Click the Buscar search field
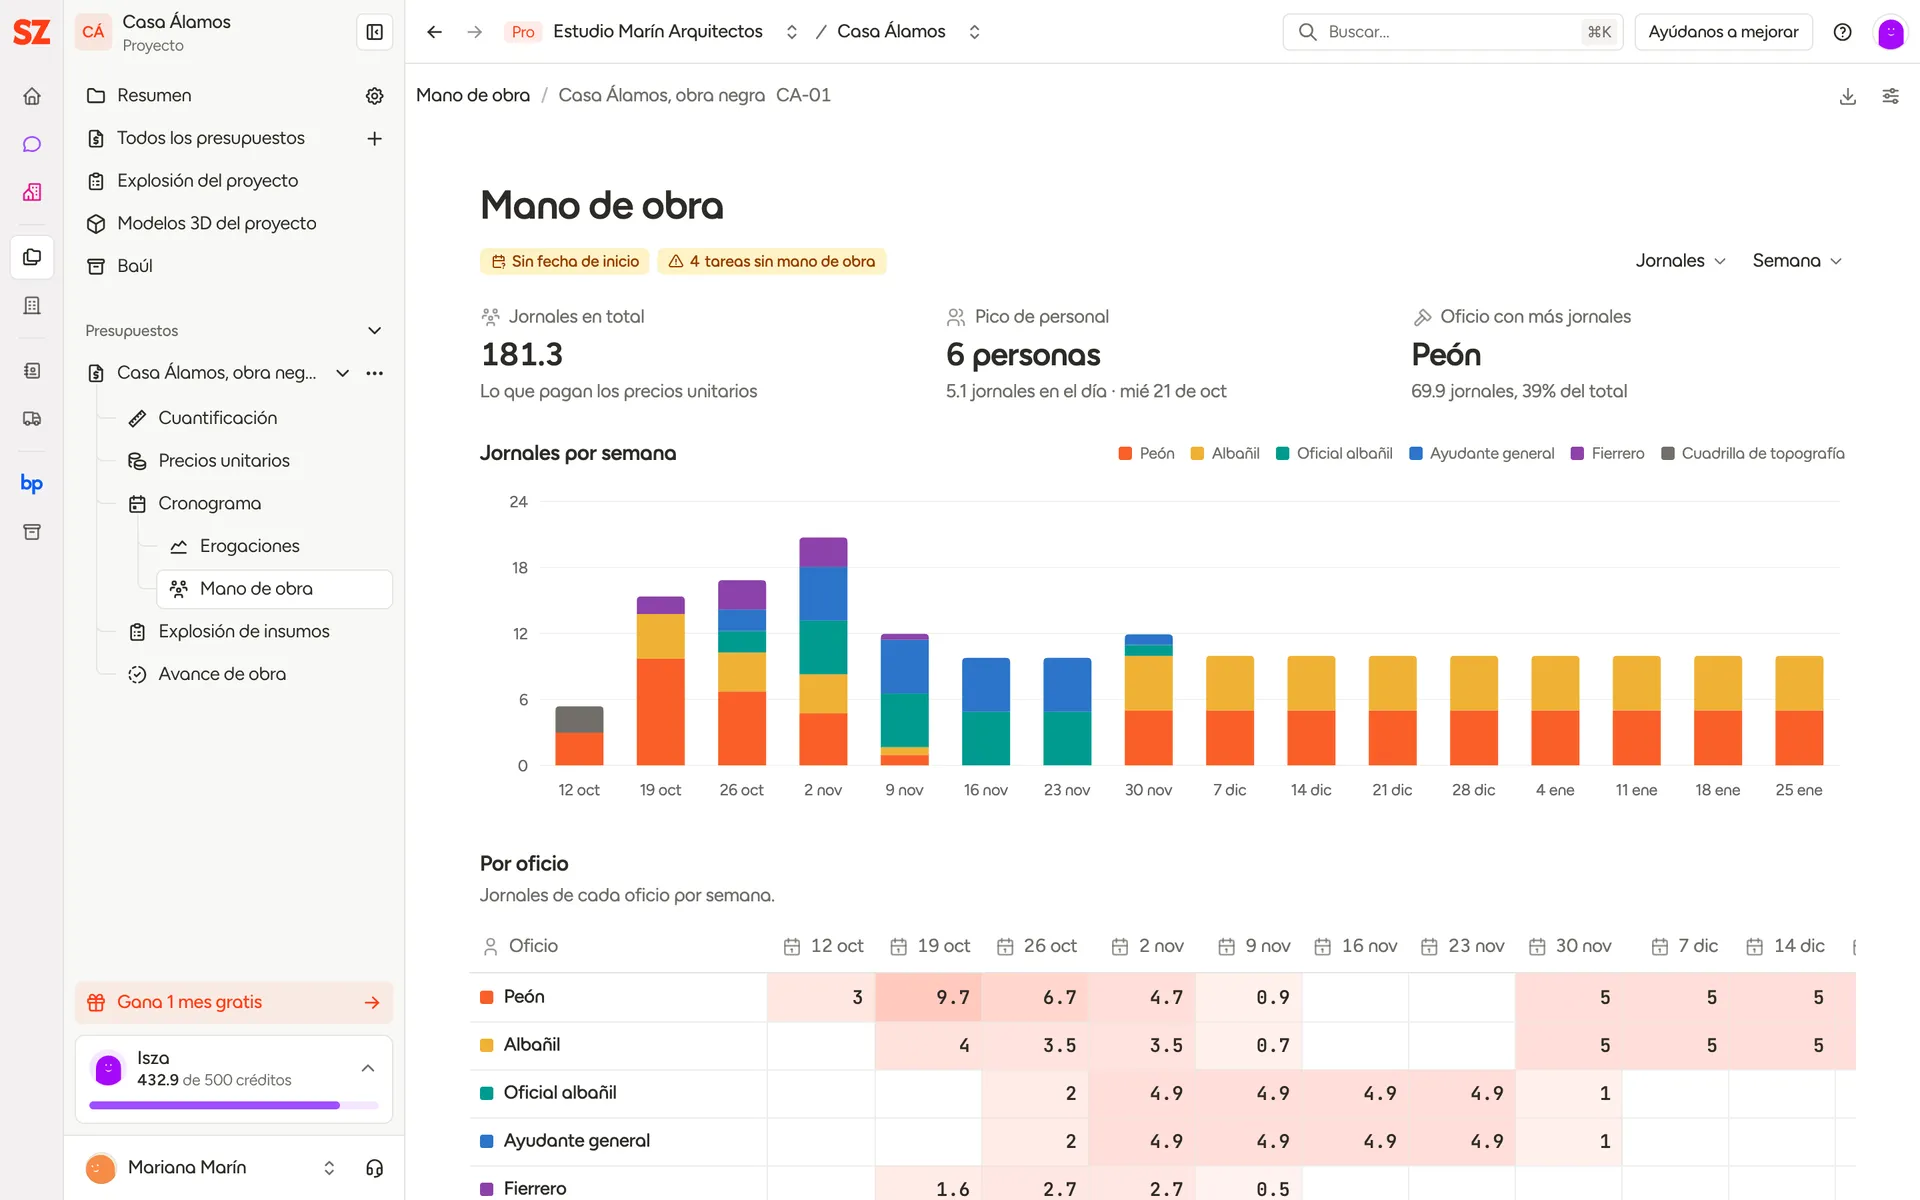The height and width of the screenshot is (1200, 1920). [x=1452, y=32]
